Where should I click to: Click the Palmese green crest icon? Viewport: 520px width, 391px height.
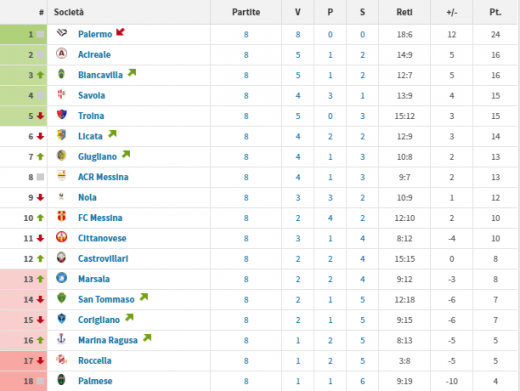click(x=62, y=379)
